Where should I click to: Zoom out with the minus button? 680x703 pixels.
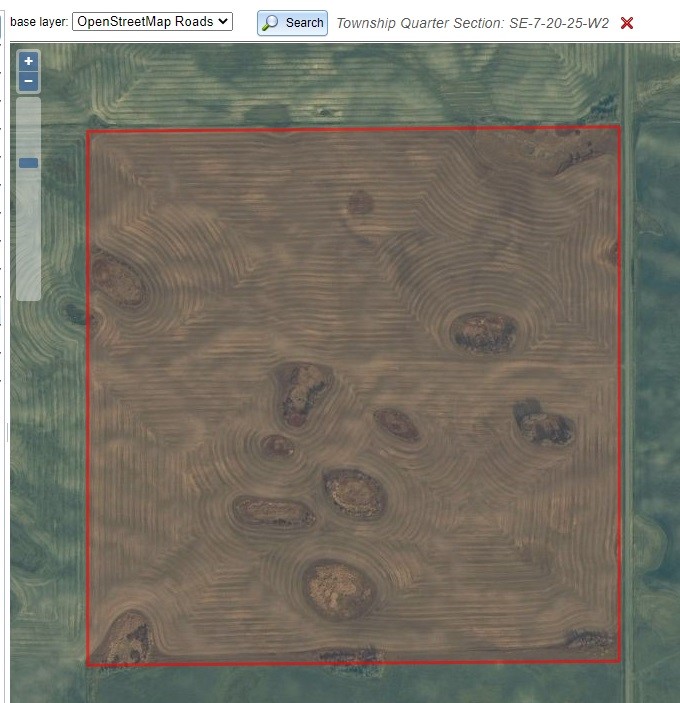click(28, 82)
